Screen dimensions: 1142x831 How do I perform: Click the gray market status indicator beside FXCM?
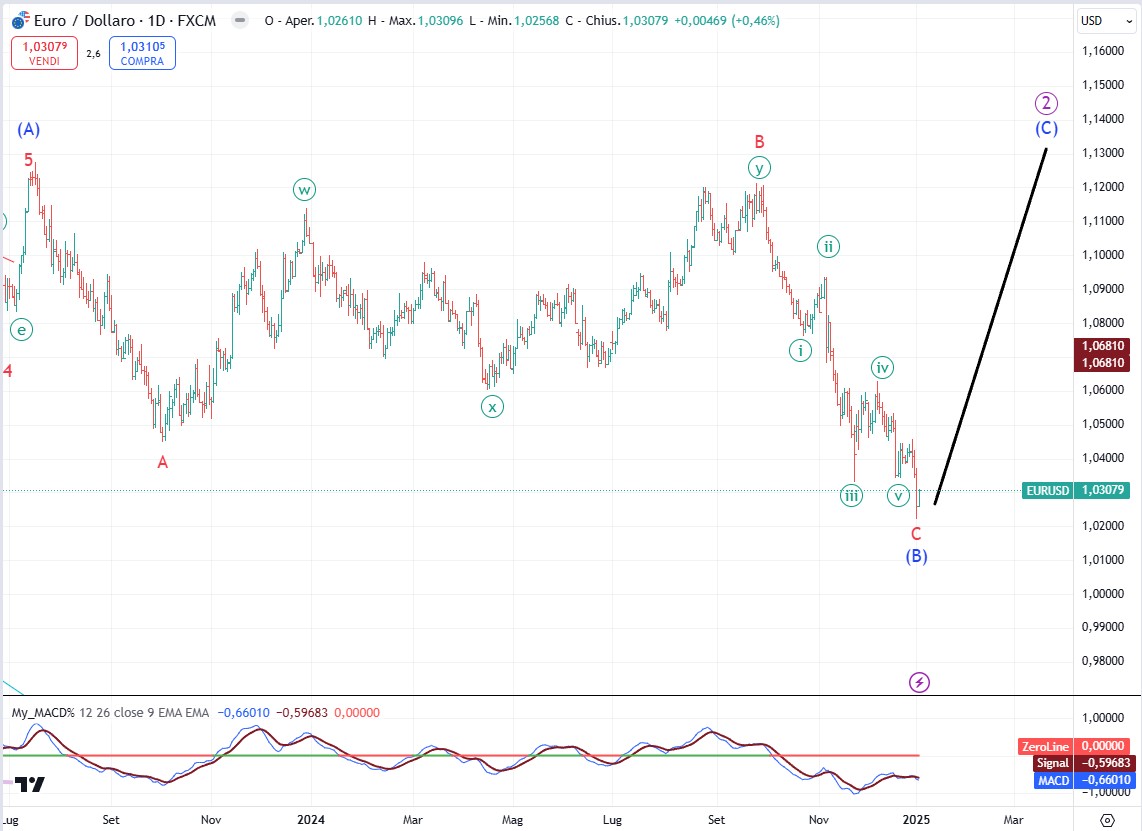tap(240, 20)
